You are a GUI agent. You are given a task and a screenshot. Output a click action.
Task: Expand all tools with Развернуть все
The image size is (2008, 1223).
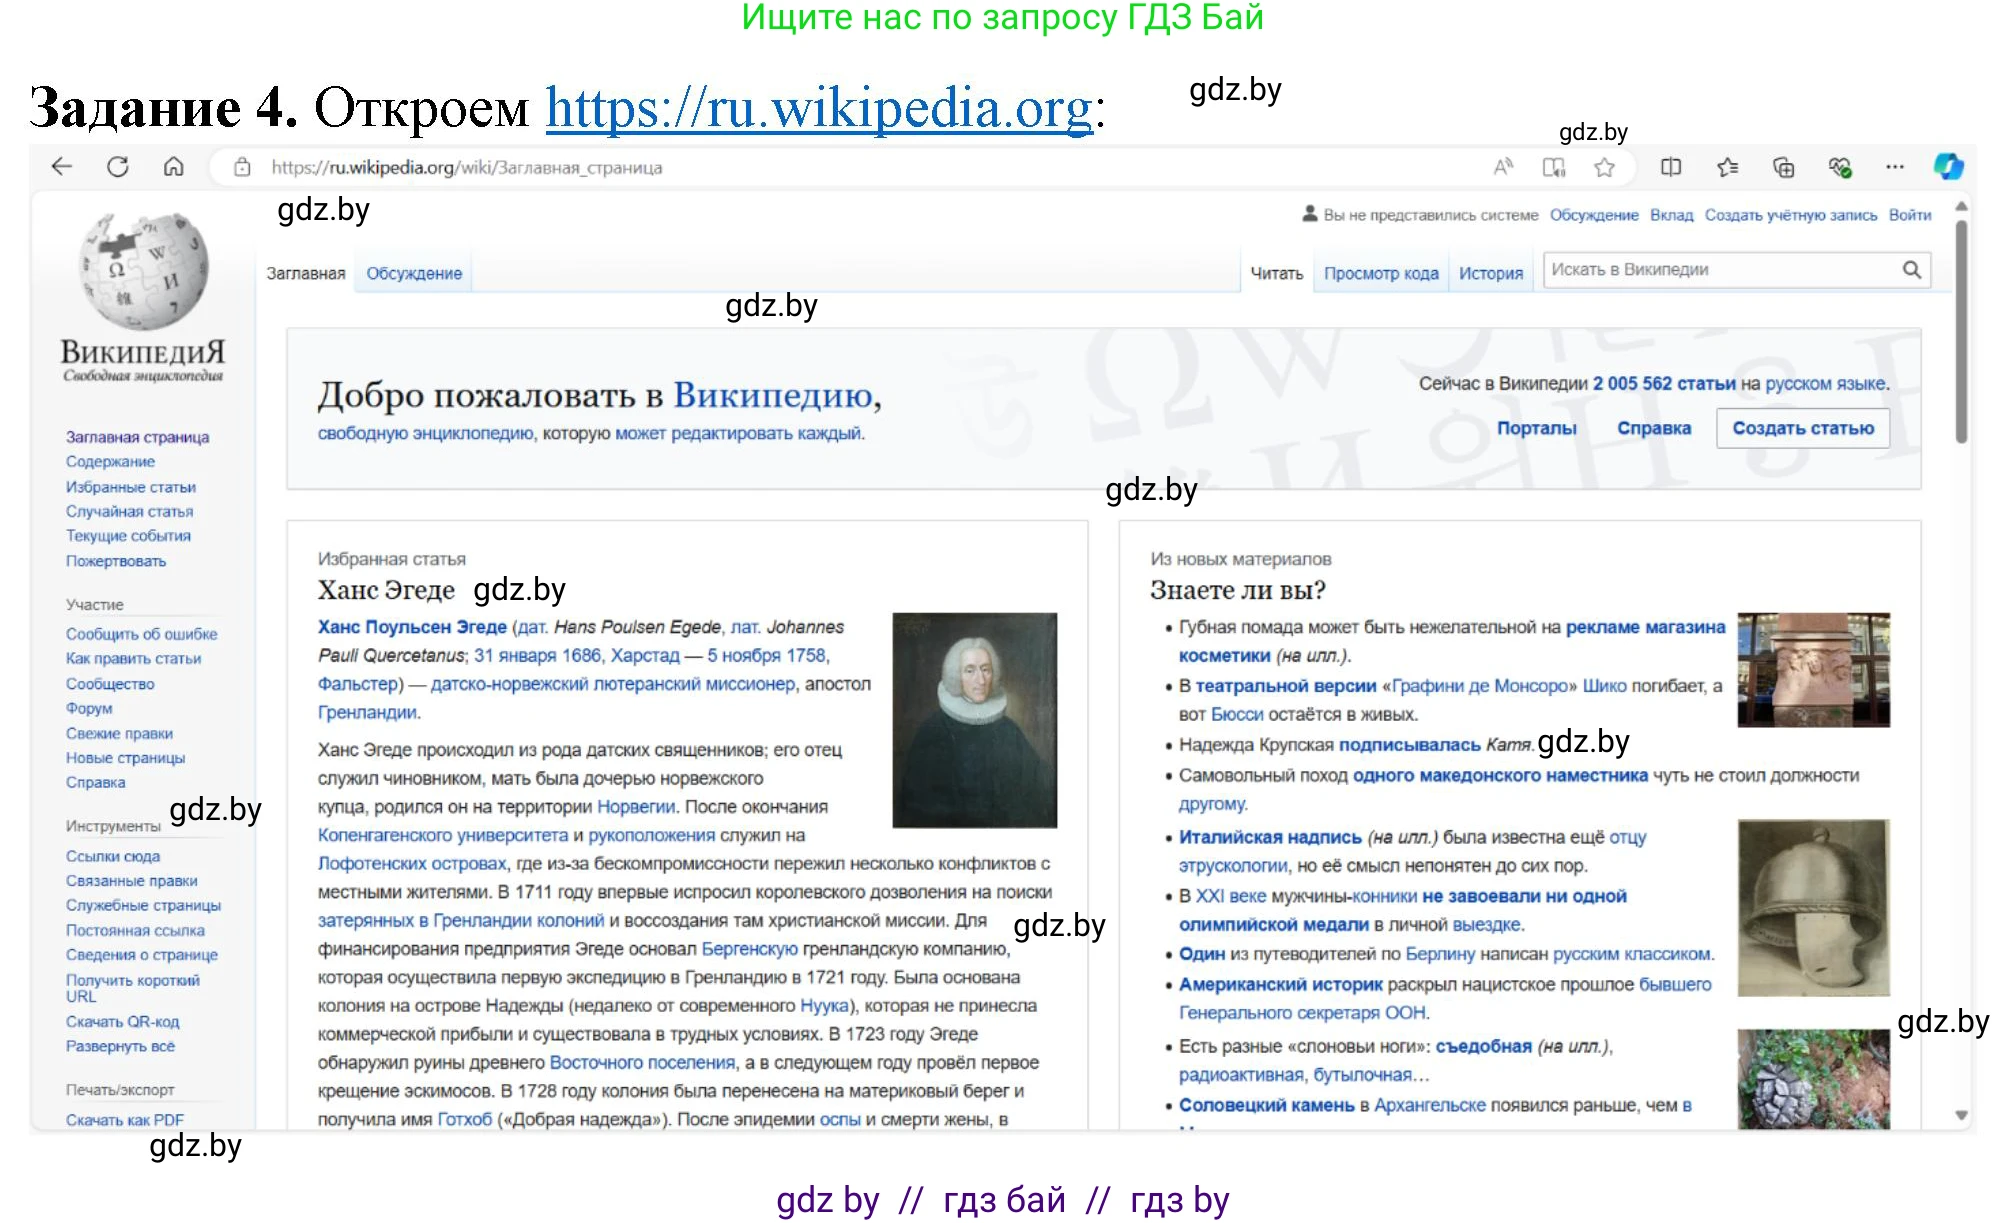point(120,1046)
